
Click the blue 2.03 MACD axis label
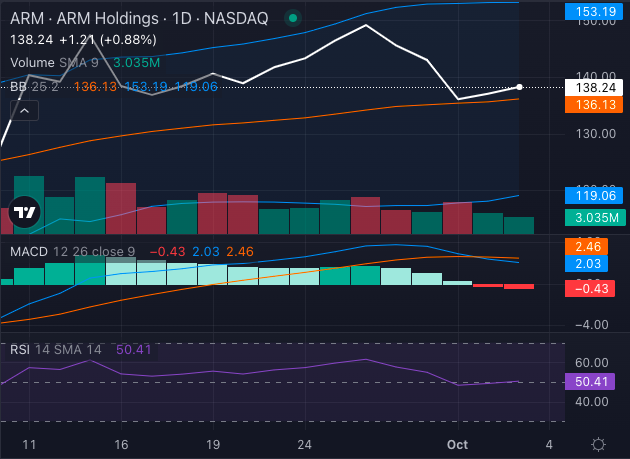[586, 264]
